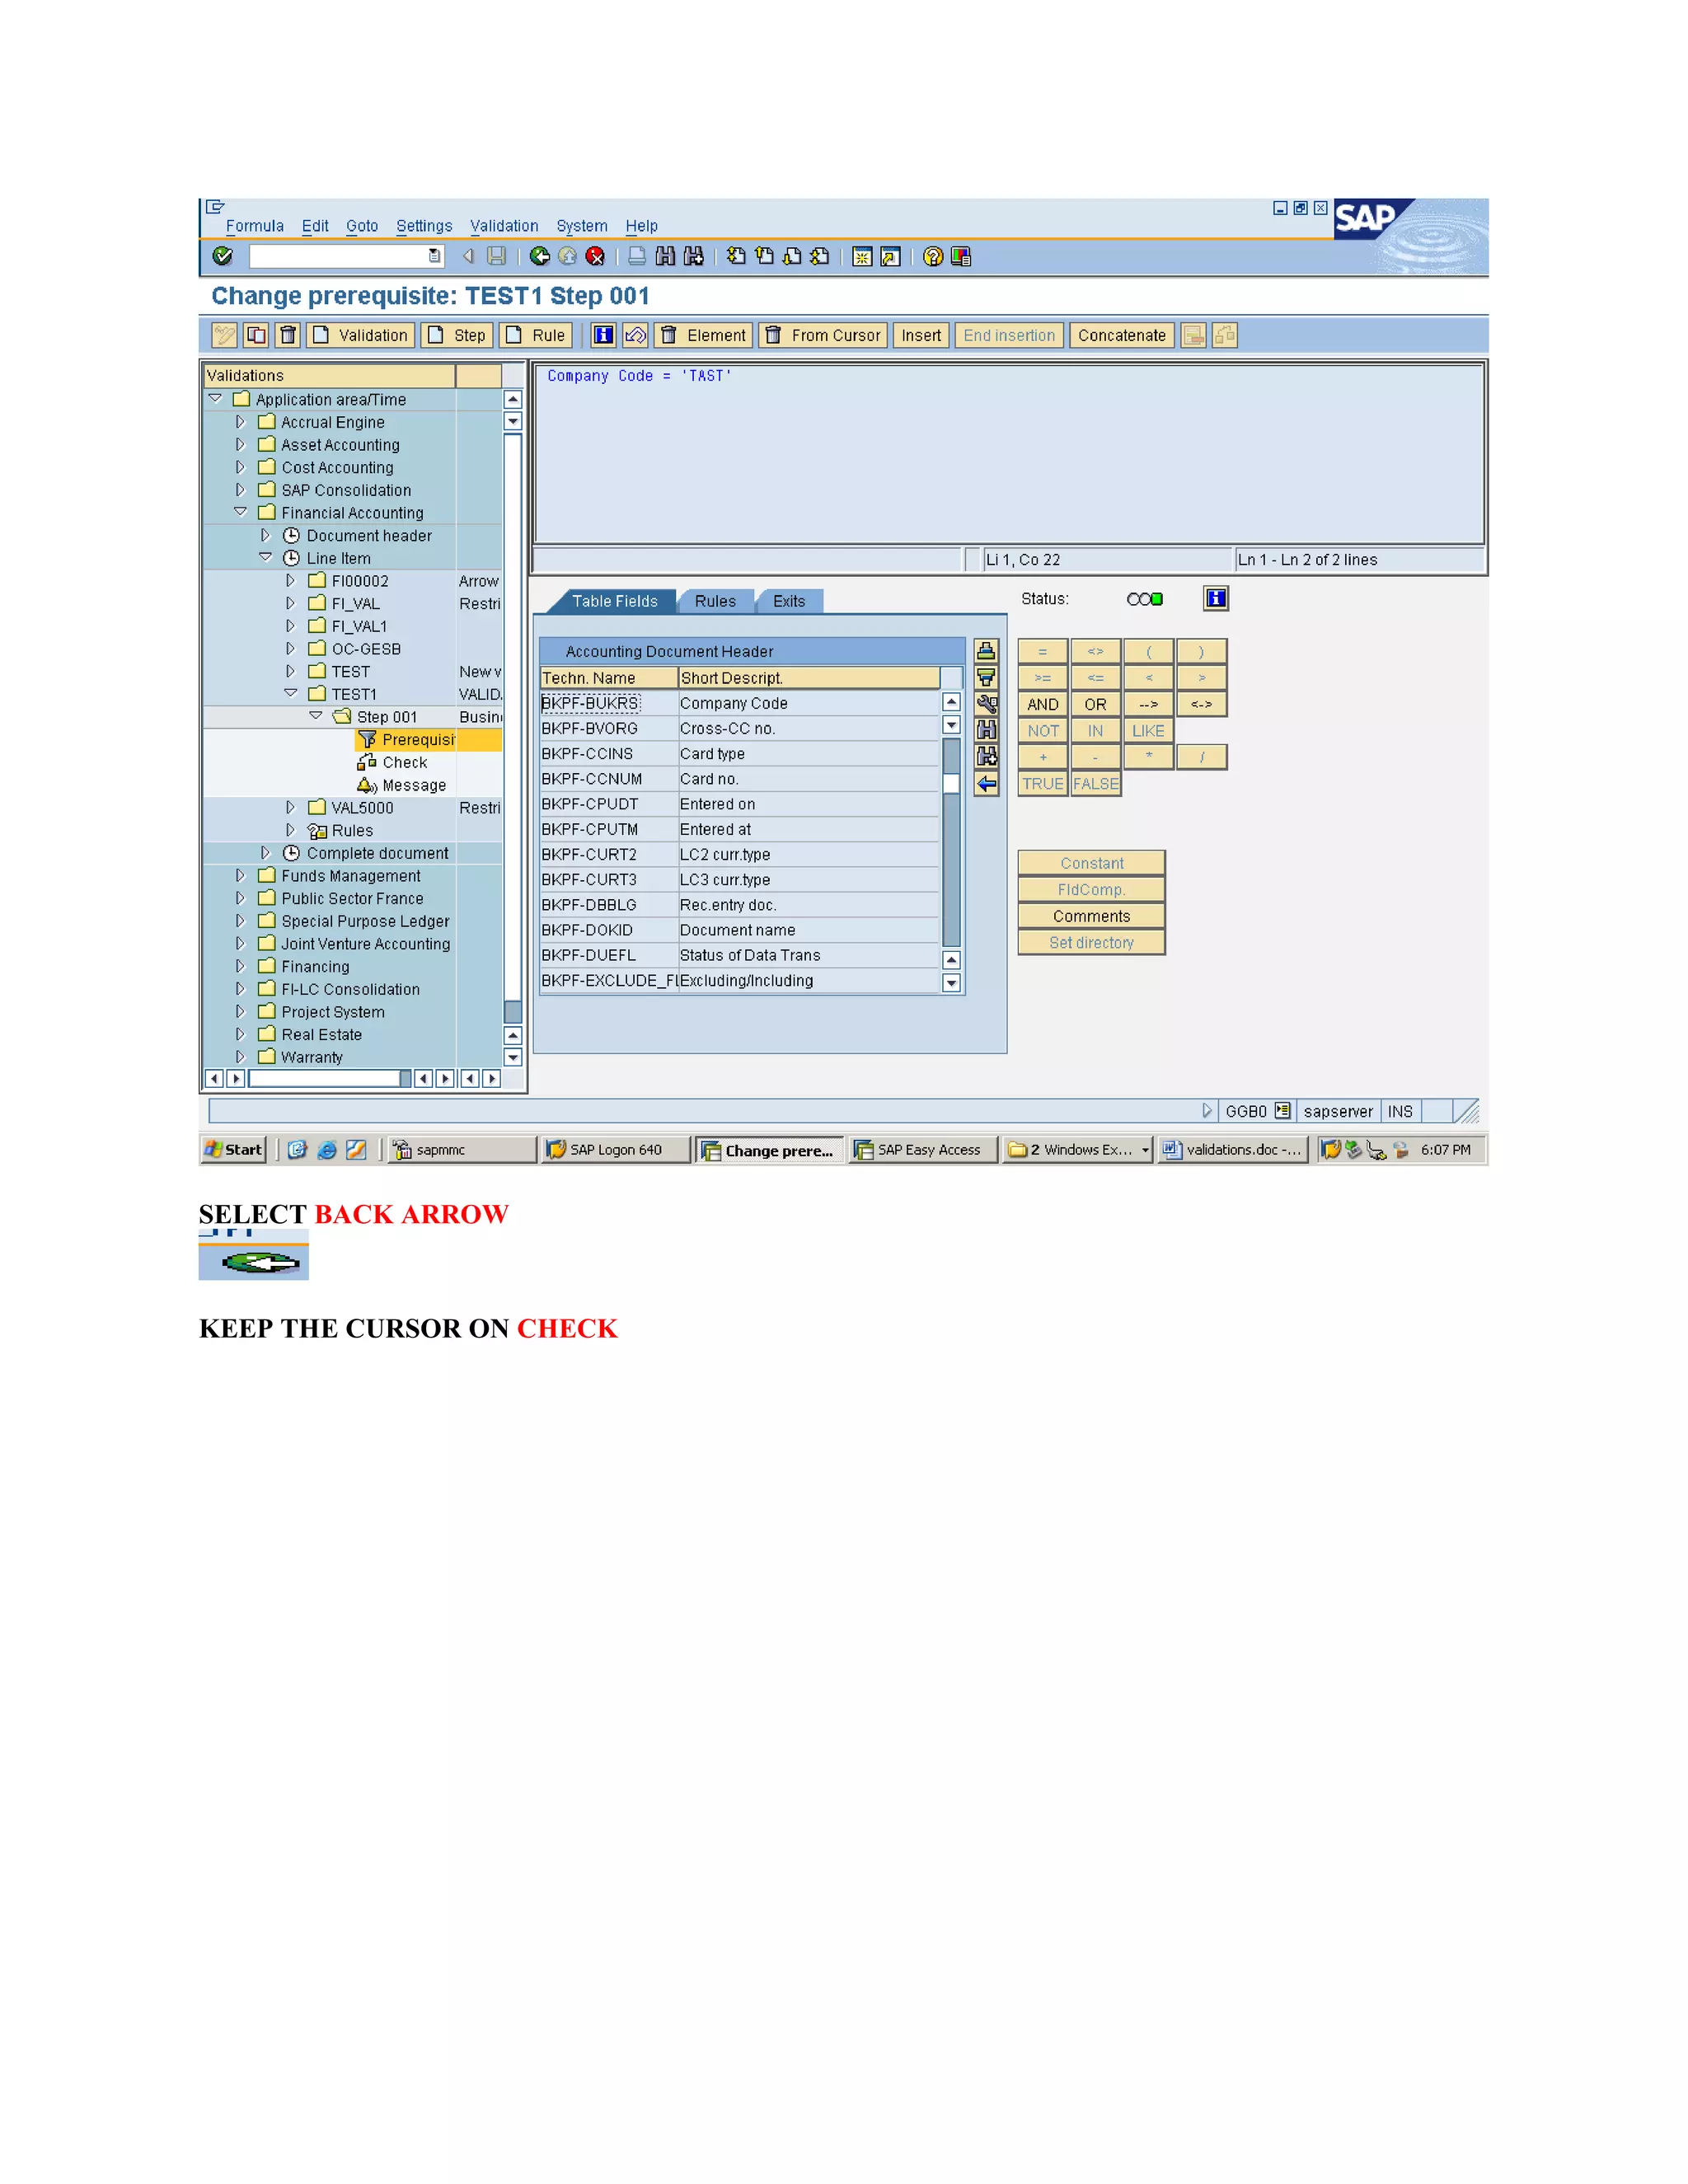Click the Windows Start button
The height and width of the screenshot is (2184, 1688).
tap(234, 1150)
